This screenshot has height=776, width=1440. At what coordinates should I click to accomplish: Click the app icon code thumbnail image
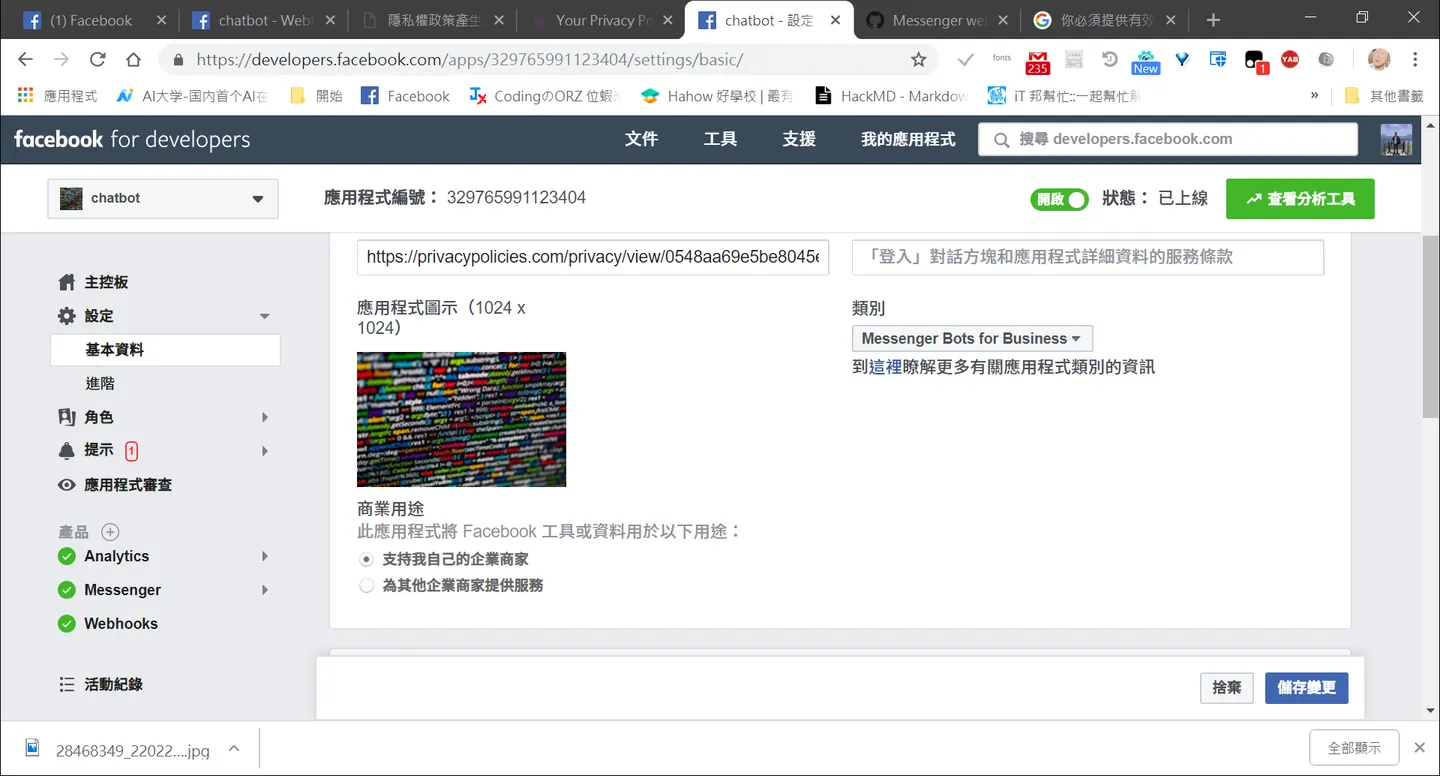462,419
